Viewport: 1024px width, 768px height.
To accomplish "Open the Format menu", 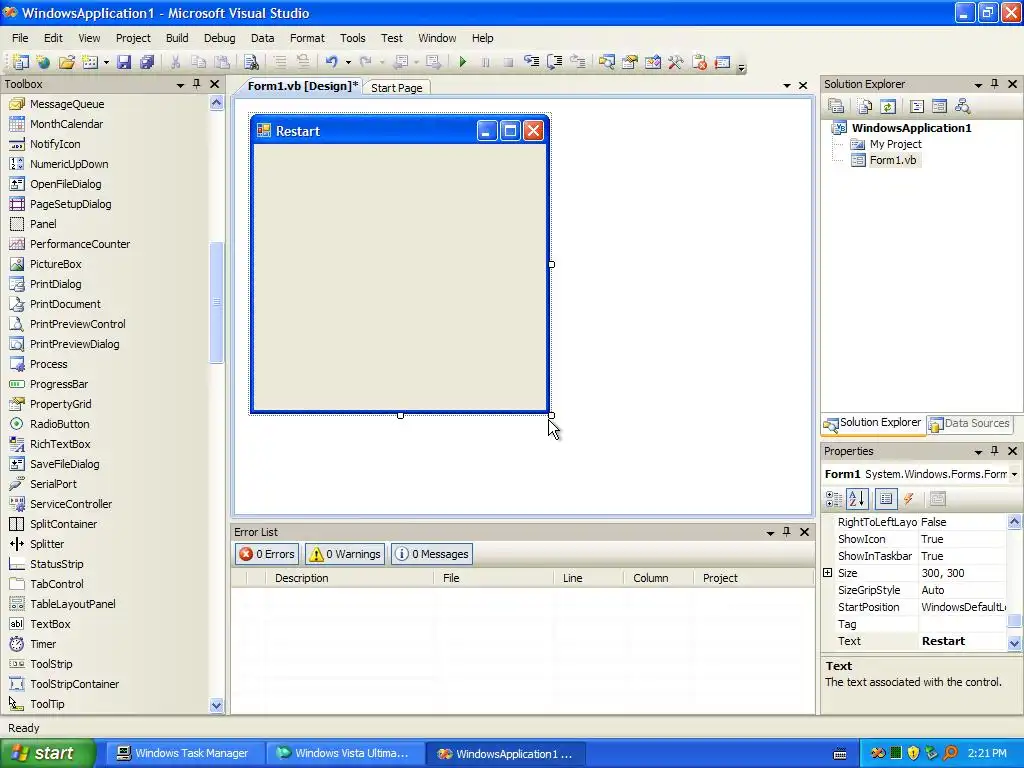I will coord(307,38).
